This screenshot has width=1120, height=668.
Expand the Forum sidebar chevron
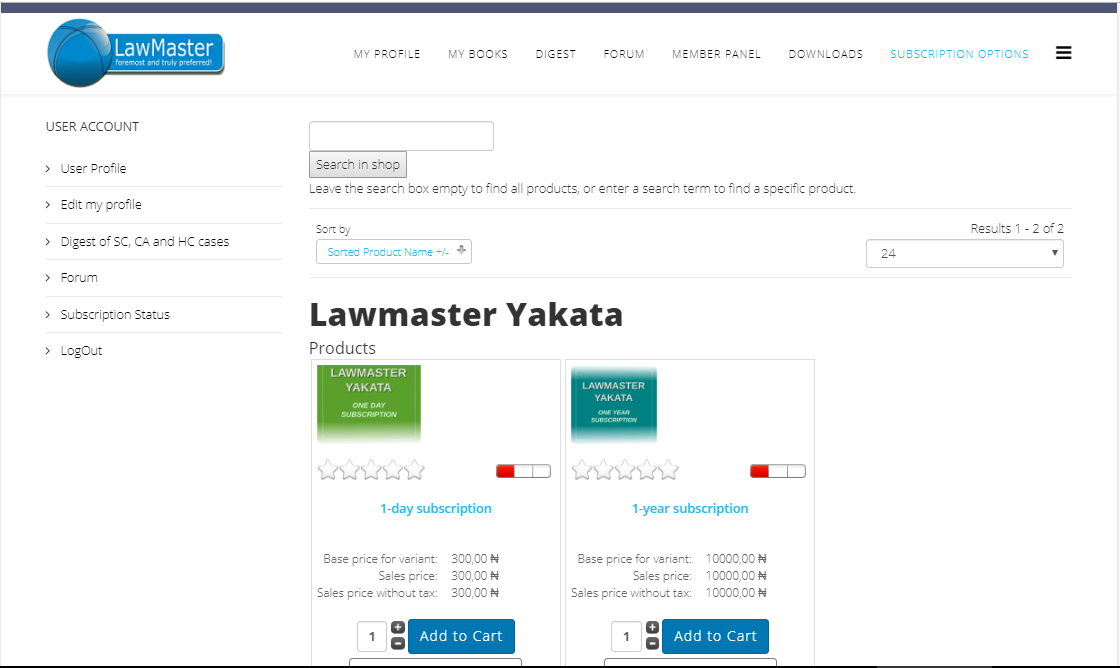pyautogui.click(x=48, y=278)
